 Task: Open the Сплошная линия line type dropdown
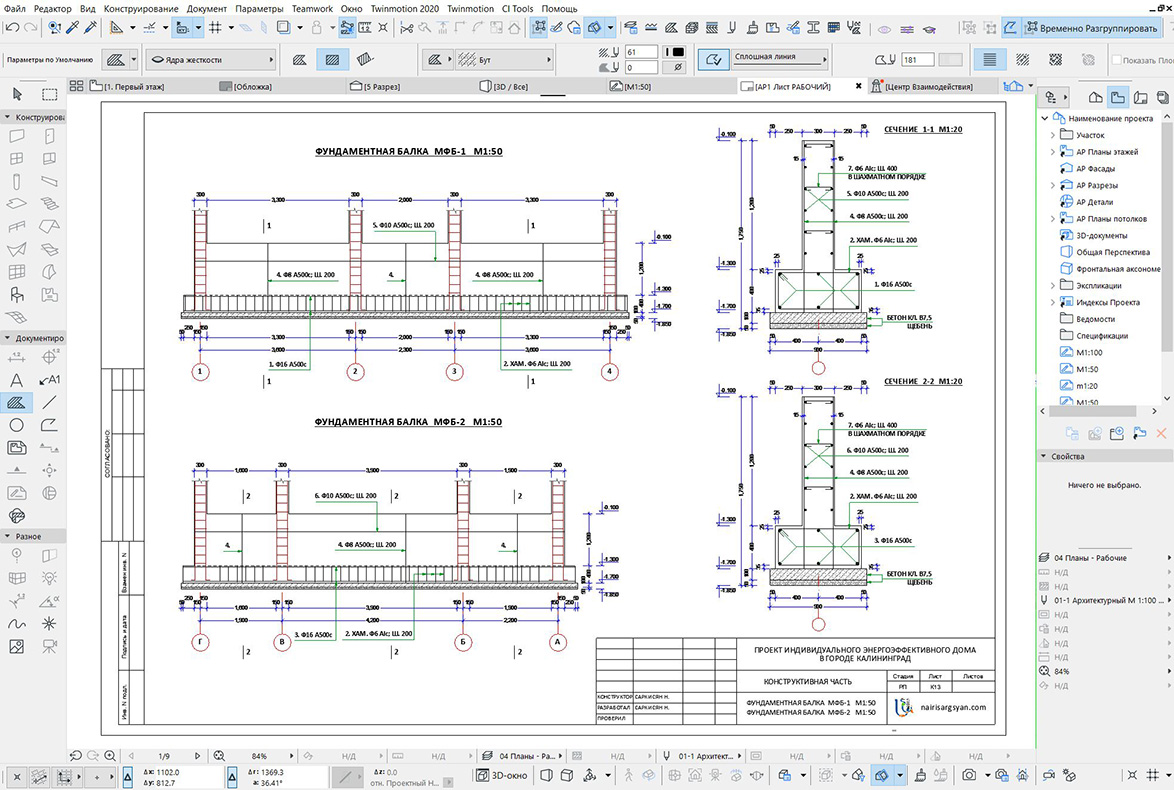[x=780, y=58]
